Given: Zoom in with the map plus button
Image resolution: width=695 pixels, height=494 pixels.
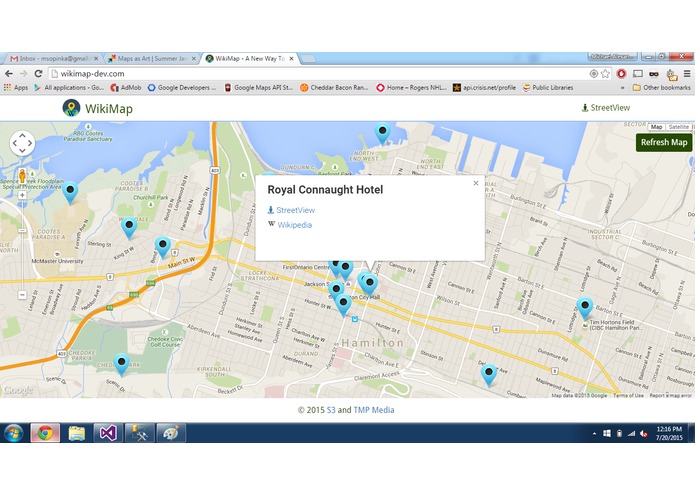Looking at the screenshot, I should coord(22,195).
